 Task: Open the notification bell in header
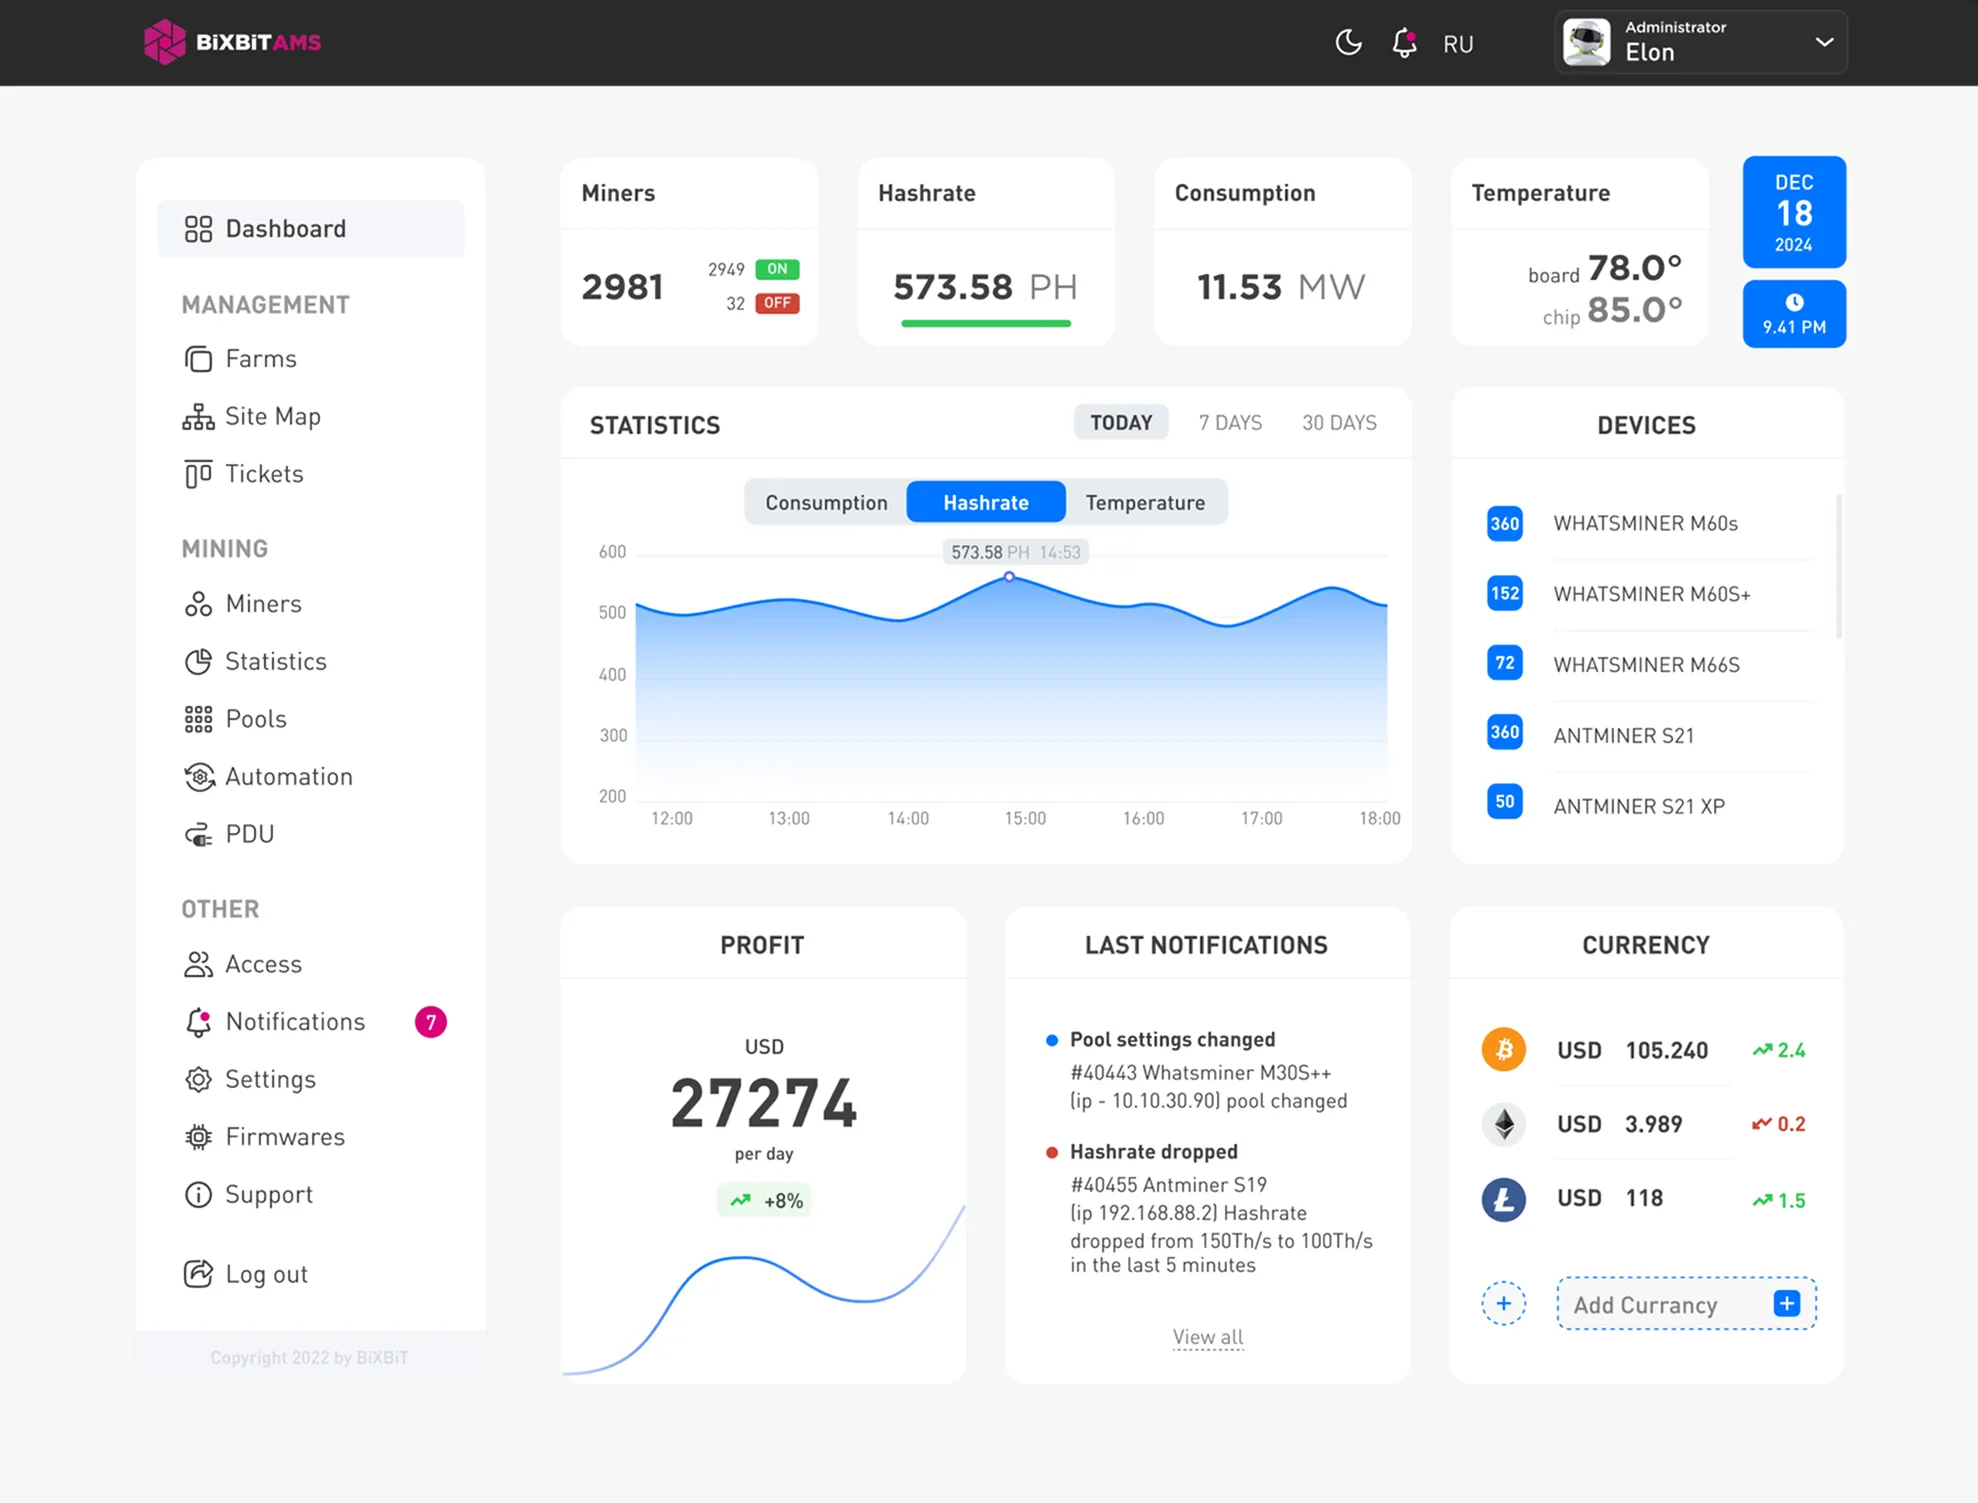coord(1405,43)
